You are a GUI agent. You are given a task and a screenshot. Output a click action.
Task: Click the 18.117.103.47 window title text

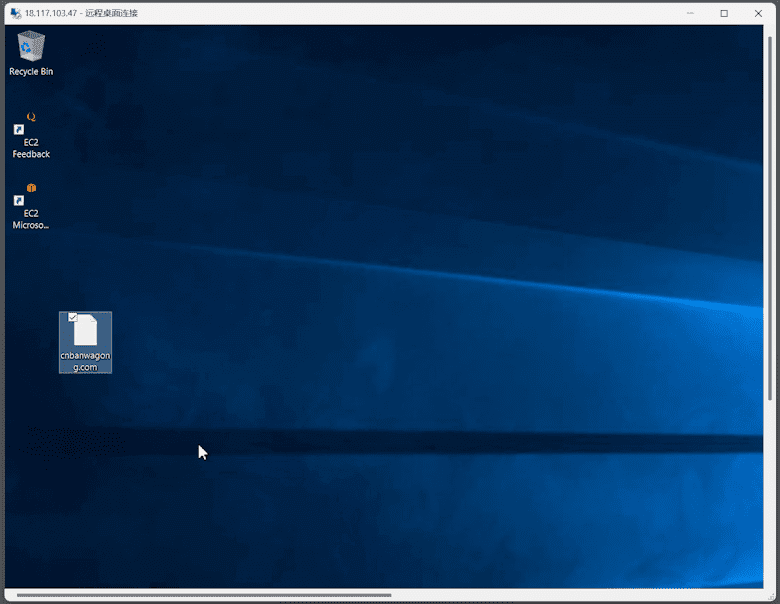[x=81, y=13]
